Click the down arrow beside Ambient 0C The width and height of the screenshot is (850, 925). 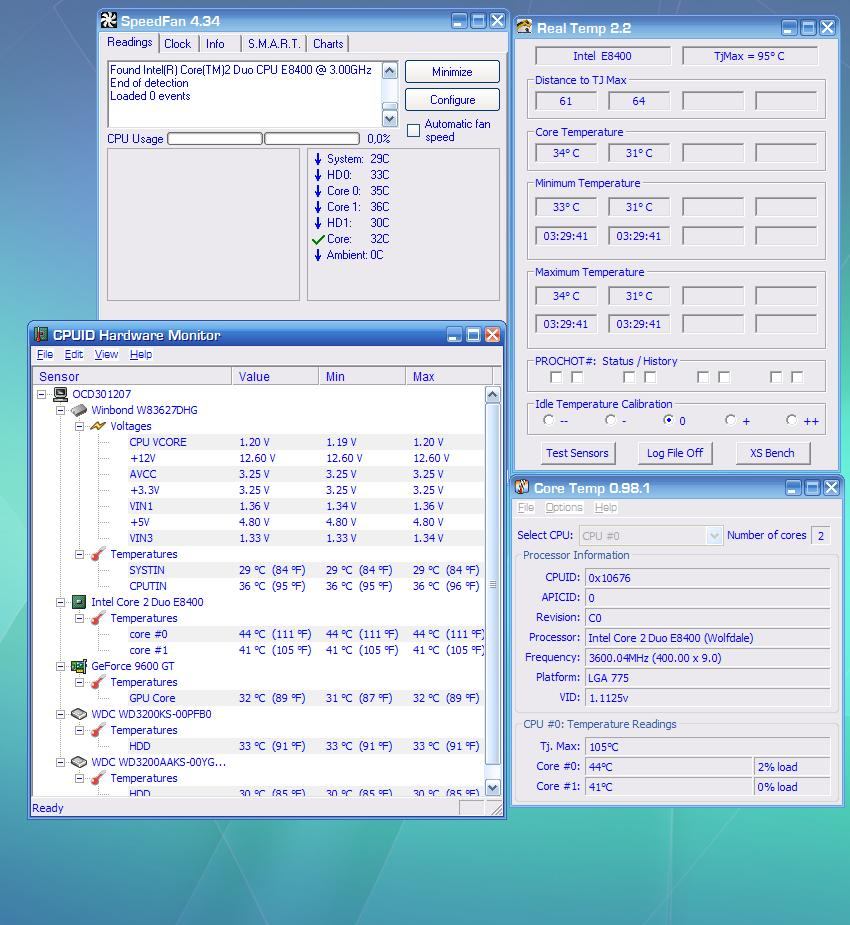318,255
